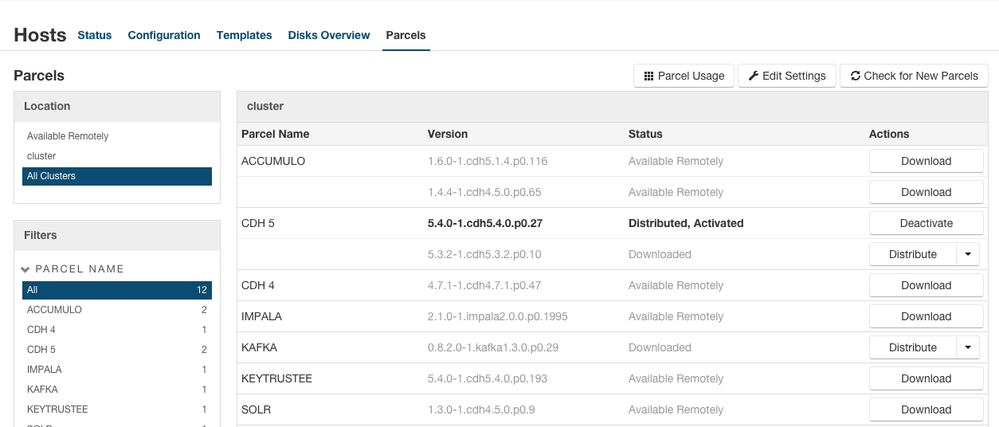Click the Parcel Usage button
The height and width of the screenshot is (427, 999).
(684, 76)
